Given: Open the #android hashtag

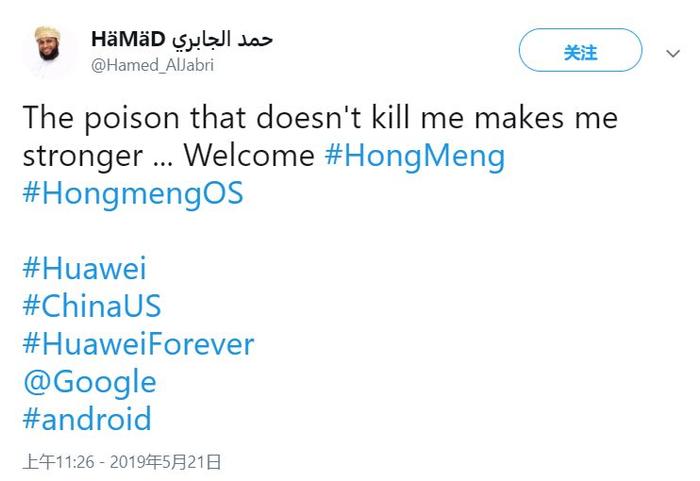Looking at the screenshot, I should click(87, 418).
